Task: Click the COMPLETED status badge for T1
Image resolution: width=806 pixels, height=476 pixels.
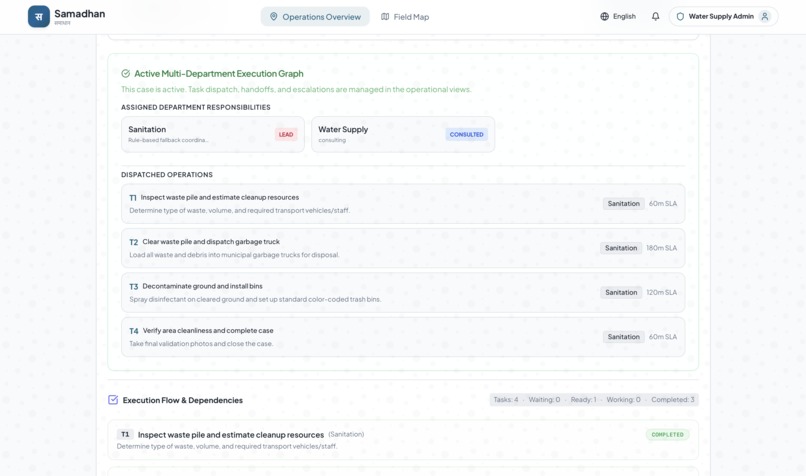Action: pos(667,435)
